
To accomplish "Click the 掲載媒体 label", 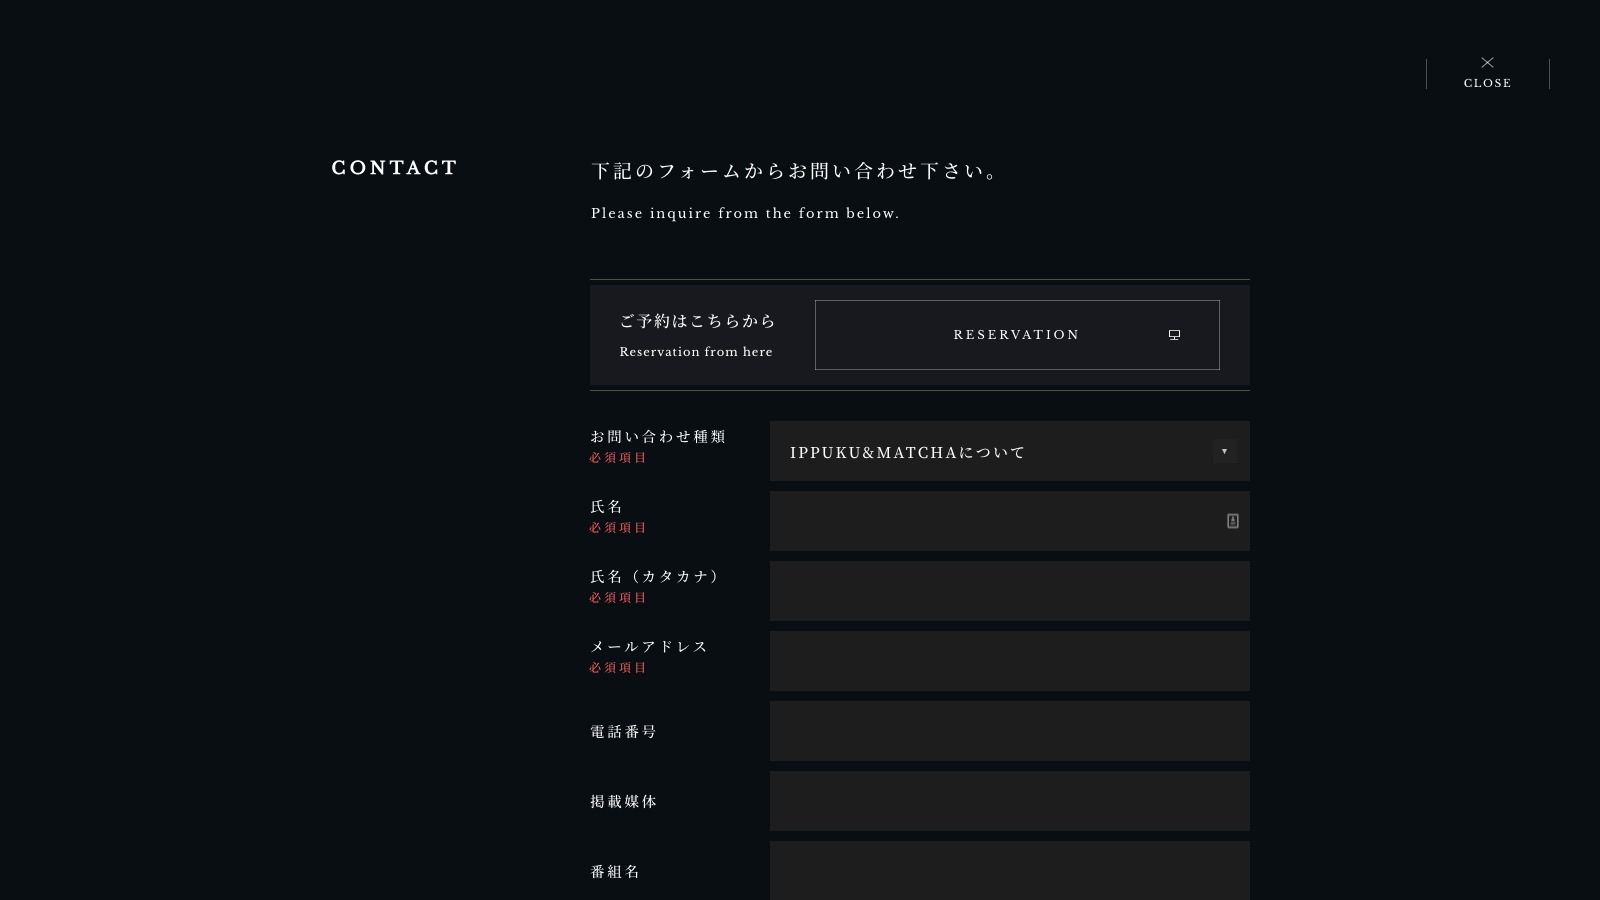I will [624, 802].
